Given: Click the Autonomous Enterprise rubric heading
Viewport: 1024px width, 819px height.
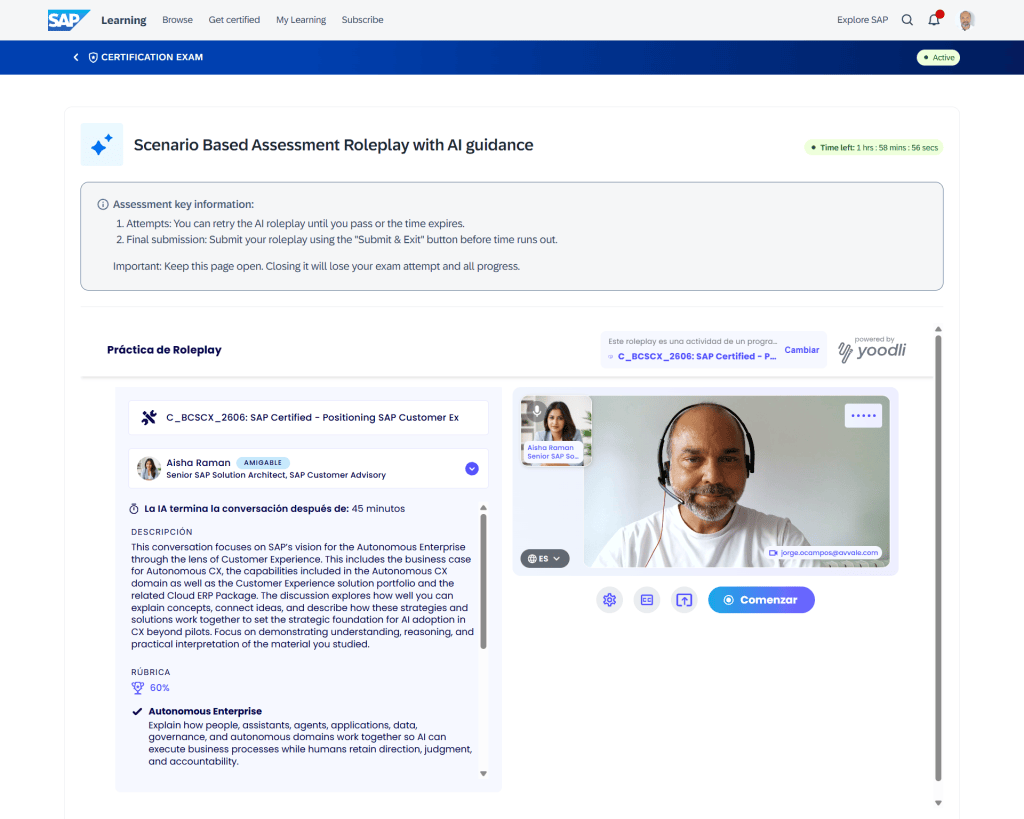Looking at the screenshot, I should pos(205,711).
